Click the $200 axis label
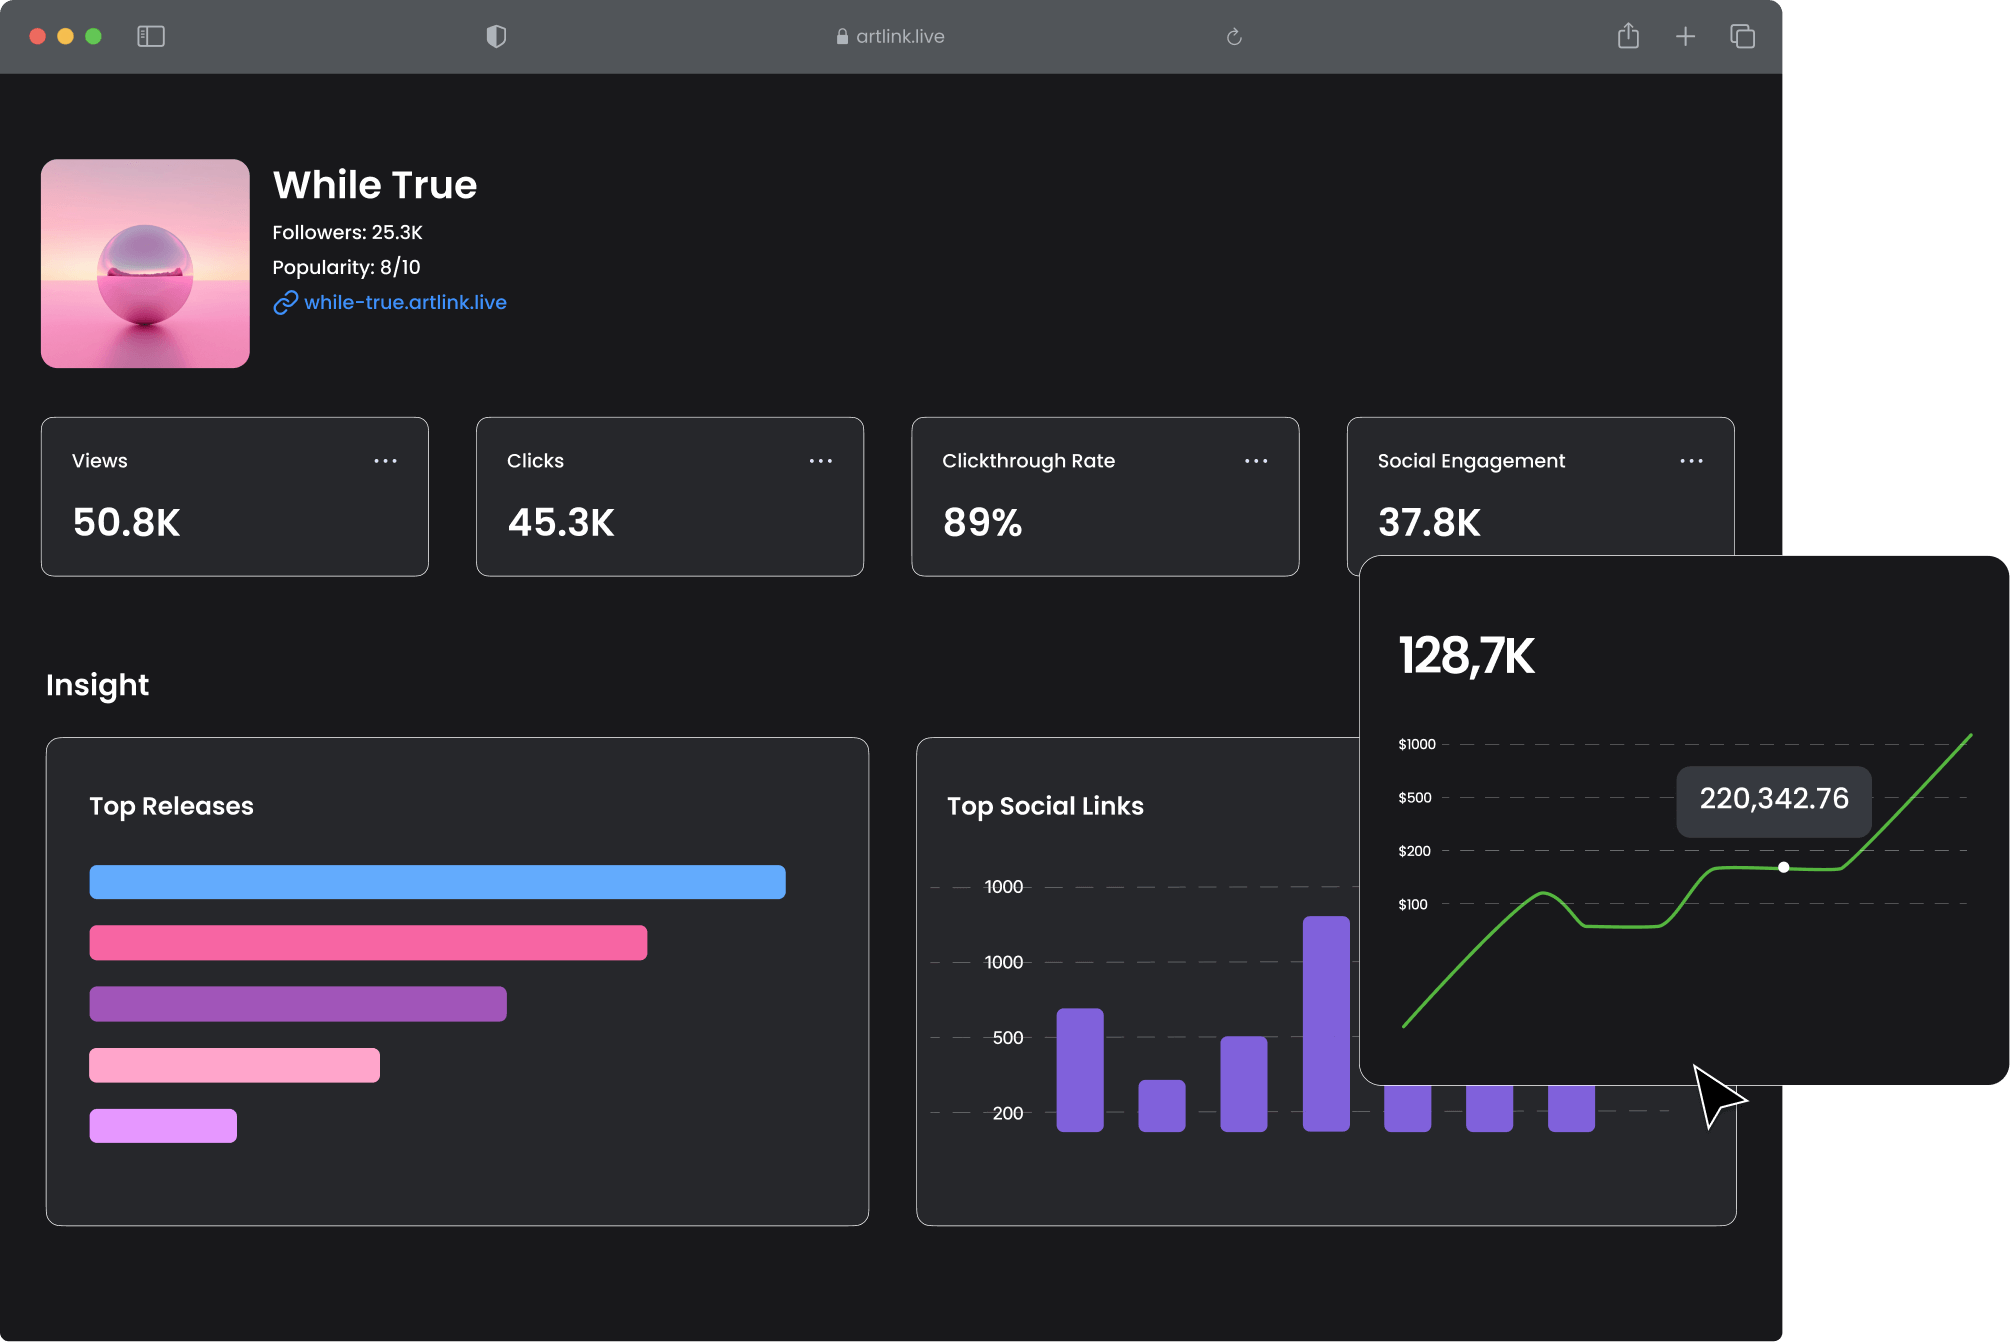This screenshot has width=2011, height=1342. pyautogui.click(x=1414, y=851)
